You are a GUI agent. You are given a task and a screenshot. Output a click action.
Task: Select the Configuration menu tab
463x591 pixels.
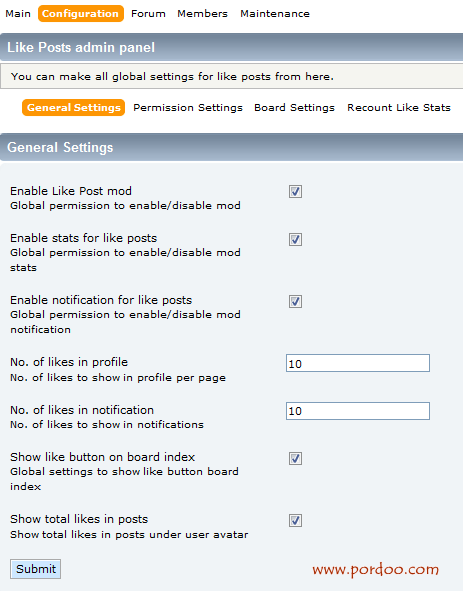[81, 14]
